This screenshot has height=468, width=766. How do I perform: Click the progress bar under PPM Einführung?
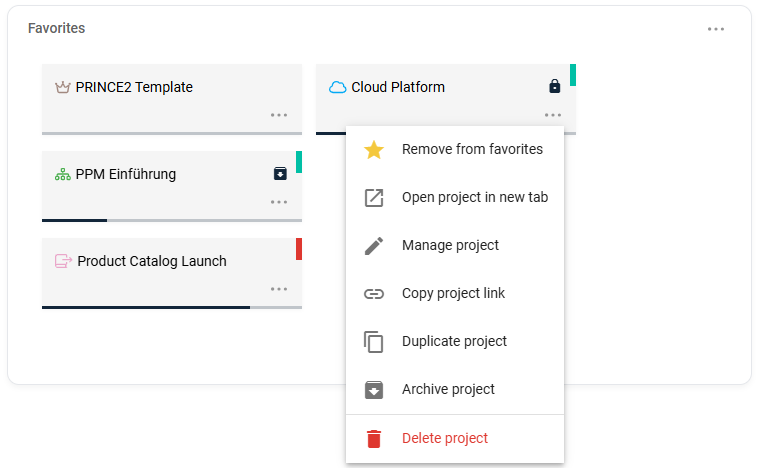[171, 220]
